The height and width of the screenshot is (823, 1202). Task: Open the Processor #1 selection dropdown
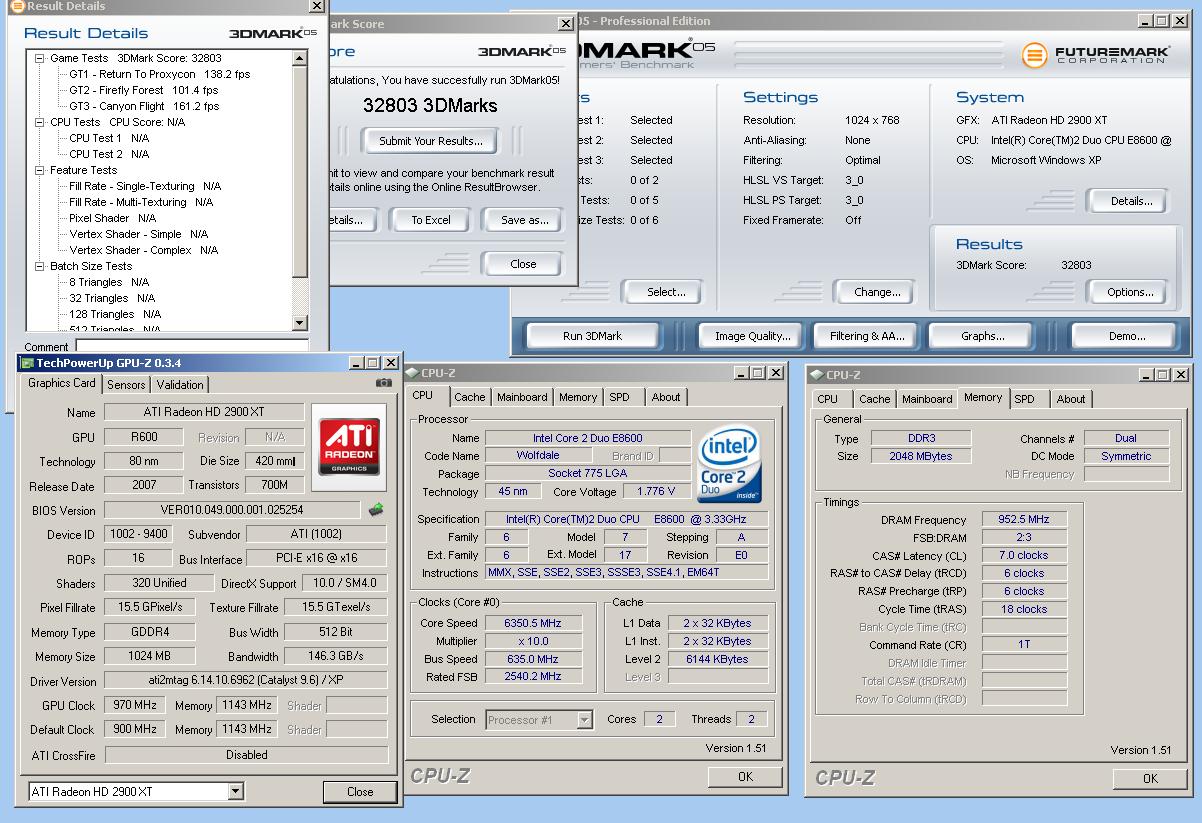click(585, 720)
